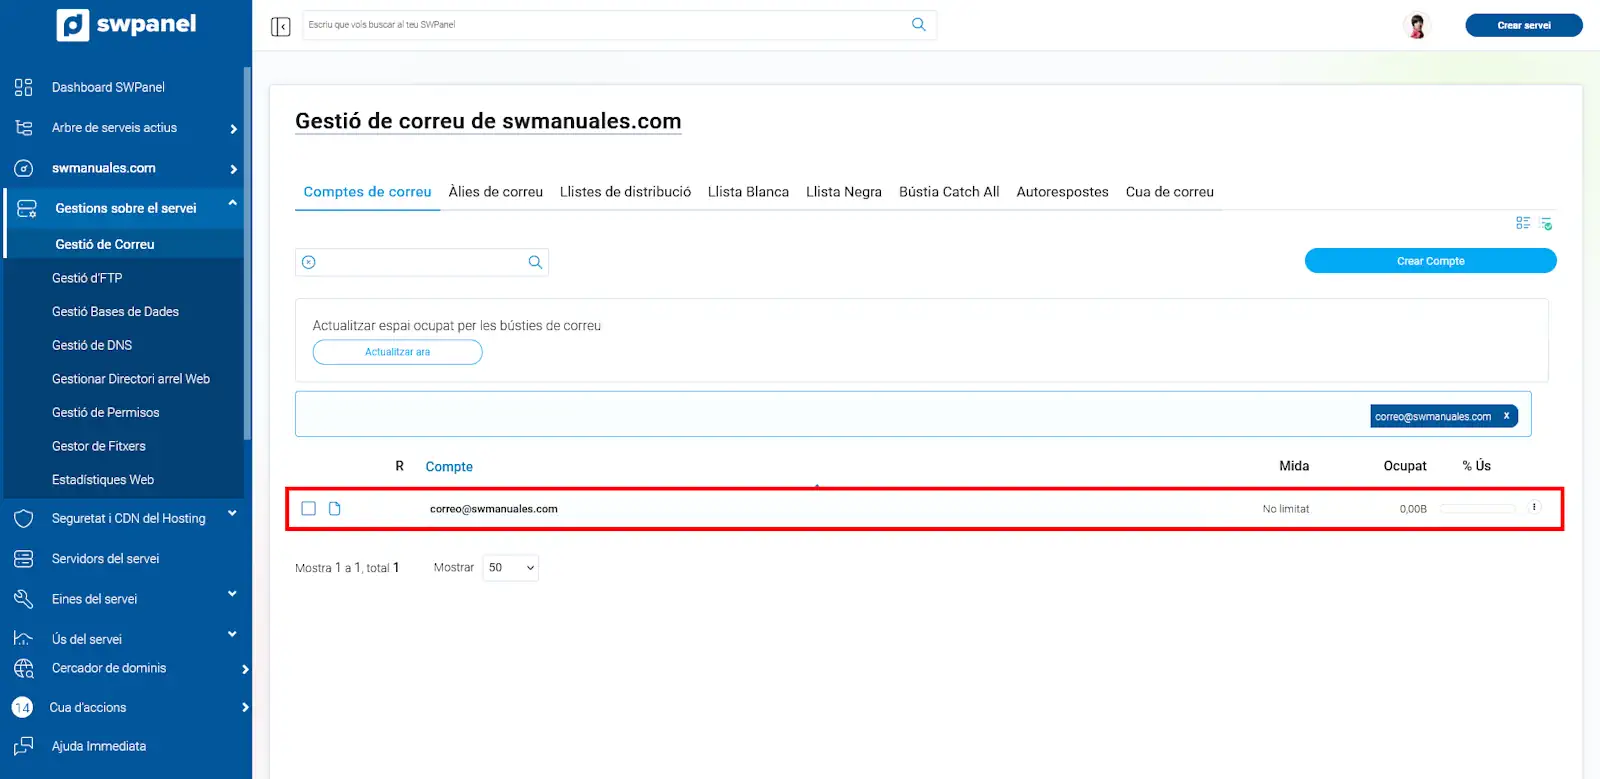Switch to the Bústia Catch All tab
The image size is (1600, 779).
[x=949, y=192]
